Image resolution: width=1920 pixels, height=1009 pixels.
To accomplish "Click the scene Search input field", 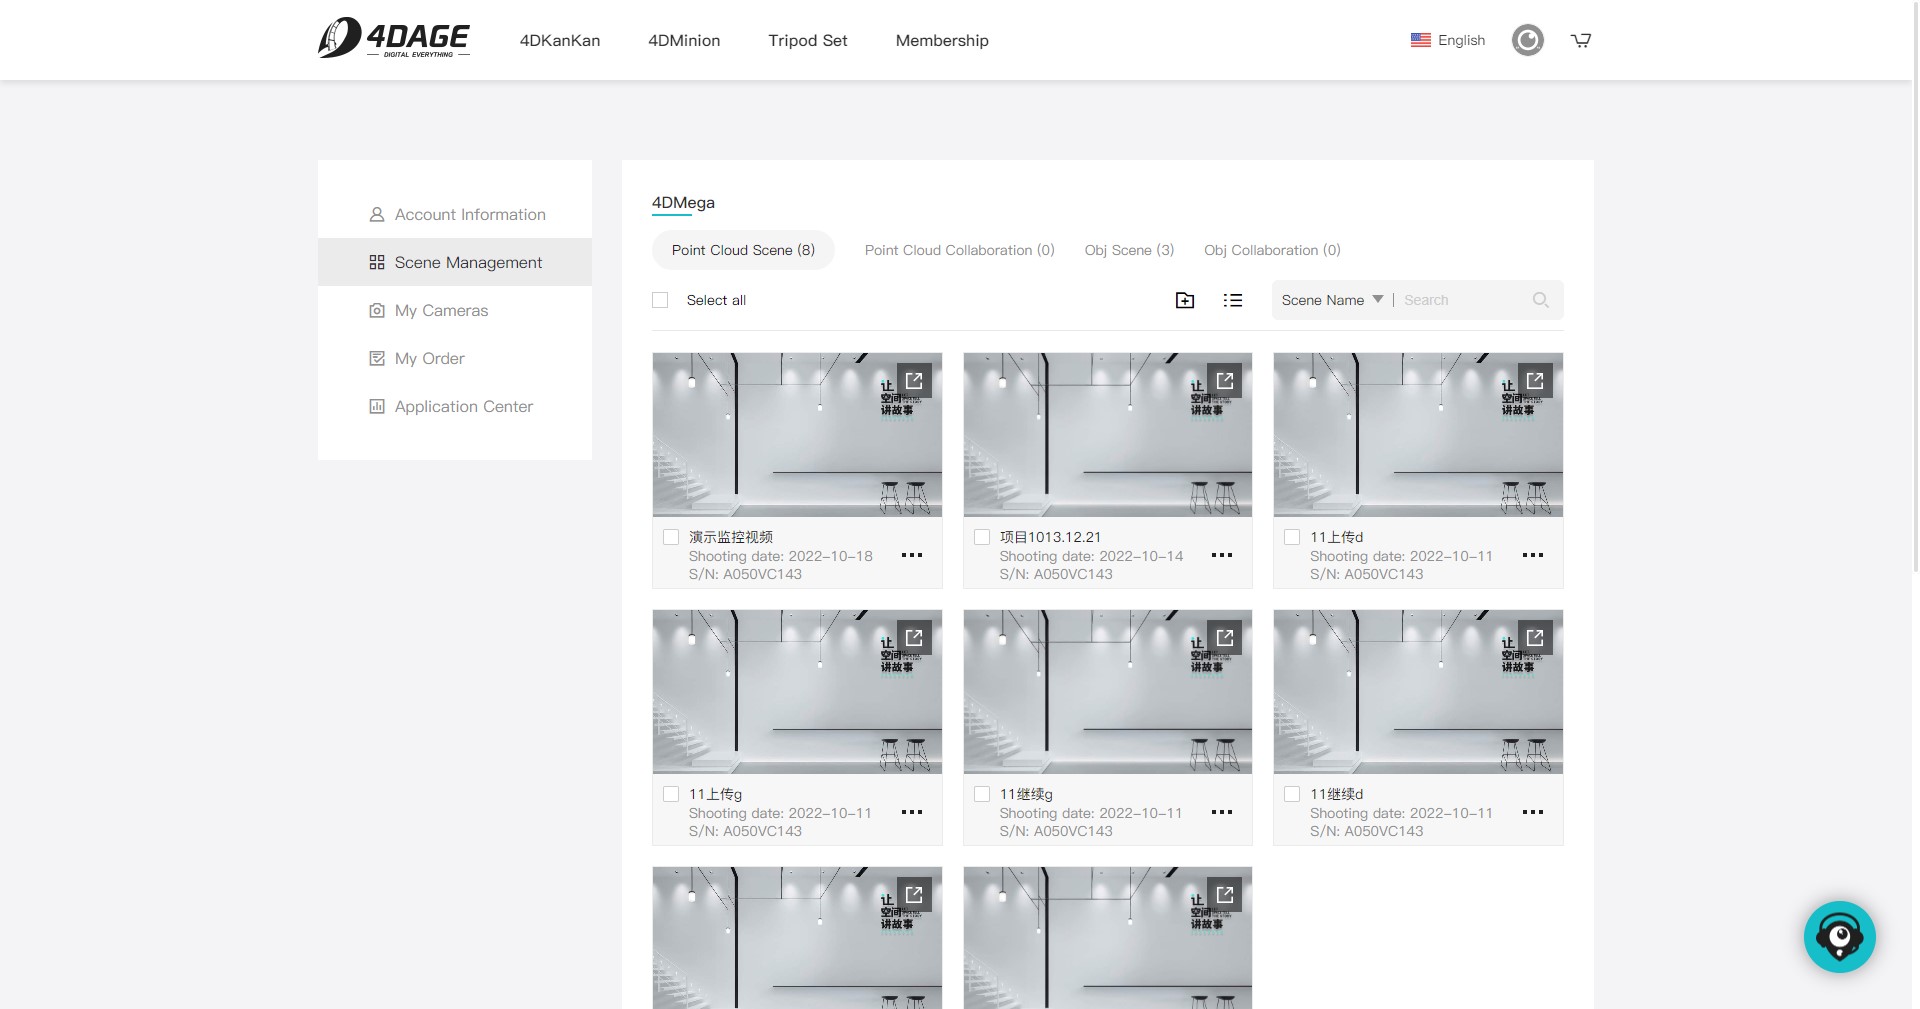I will coord(1460,300).
